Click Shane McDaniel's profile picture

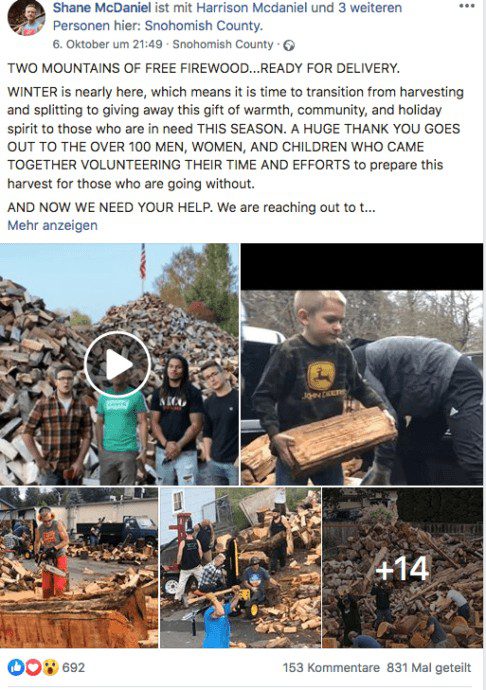tap(26, 18)
